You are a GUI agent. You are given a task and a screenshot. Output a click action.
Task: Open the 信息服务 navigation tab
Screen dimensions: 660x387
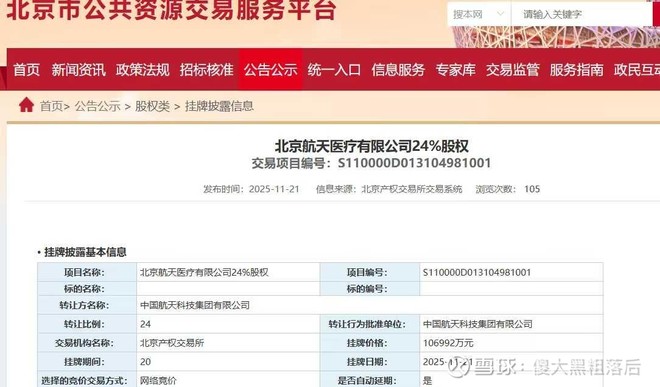[398, 69]
